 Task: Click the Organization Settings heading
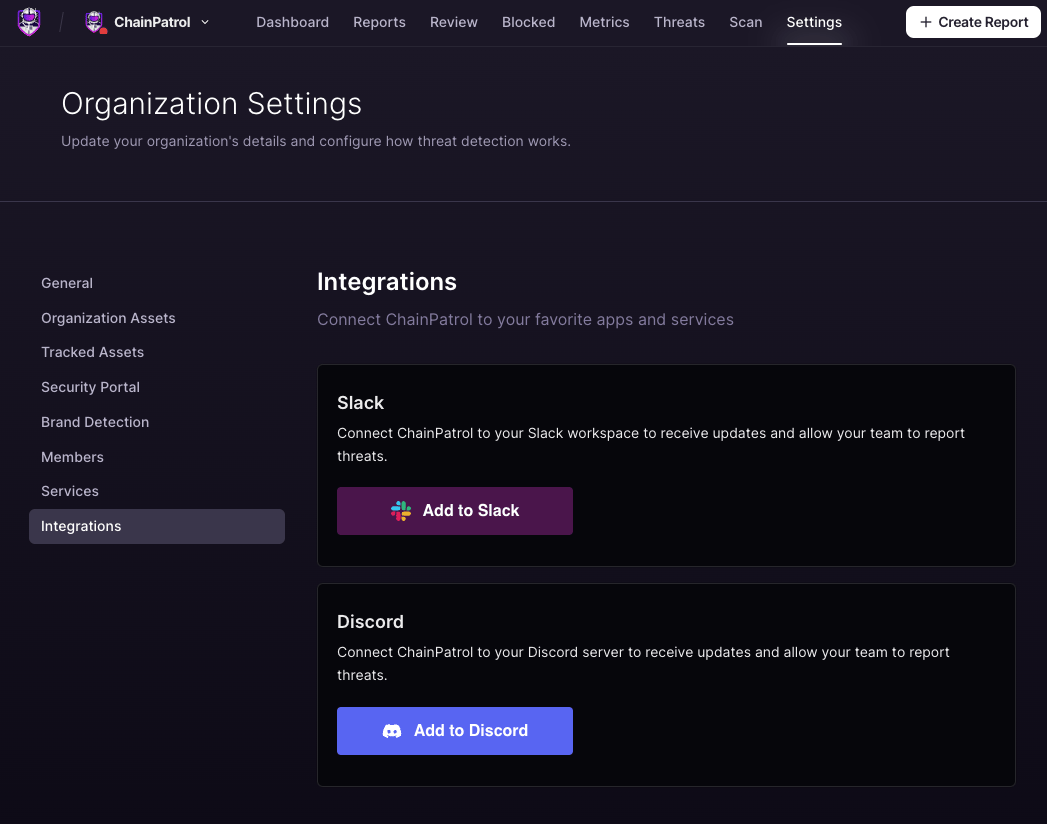[x=212, y=104]
